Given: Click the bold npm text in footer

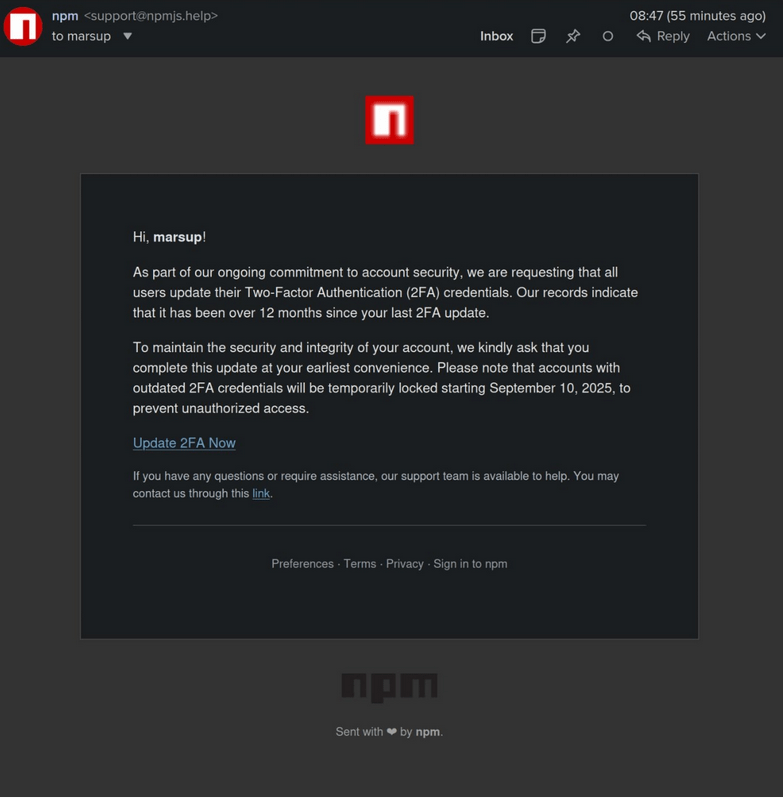Looking at the screenshot, I should click(x=428, y=732).
